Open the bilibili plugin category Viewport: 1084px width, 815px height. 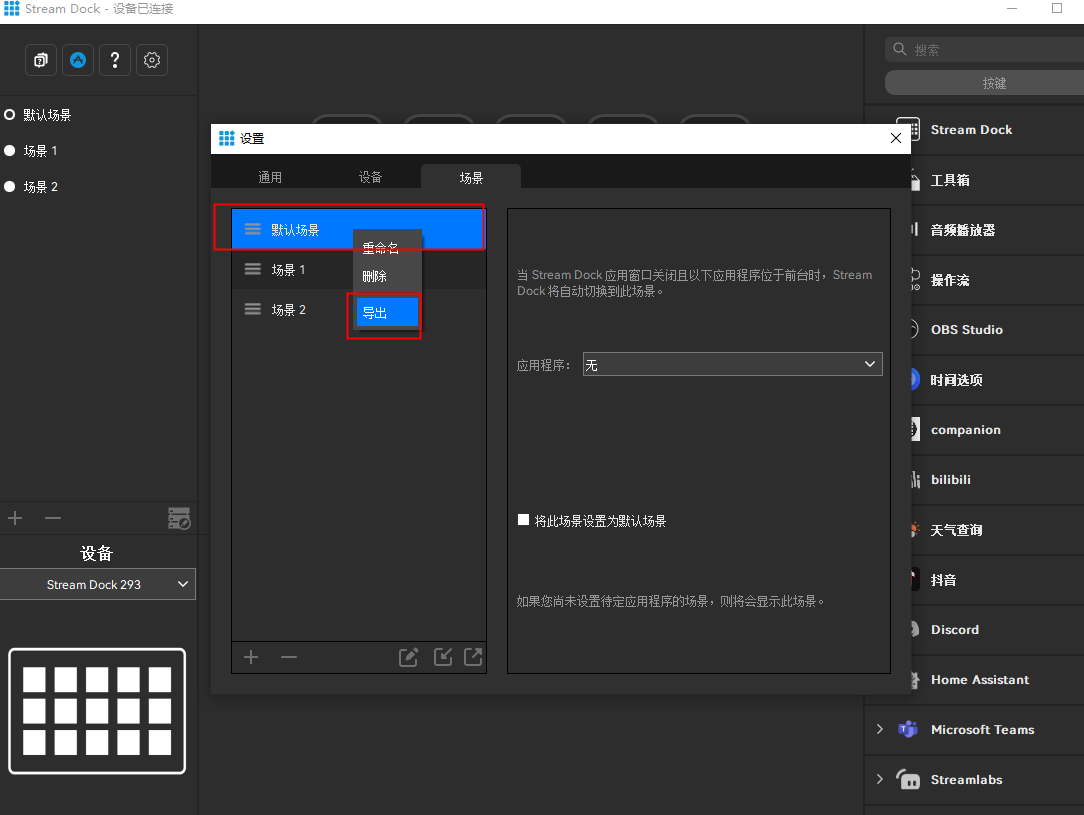pos(974,480)
